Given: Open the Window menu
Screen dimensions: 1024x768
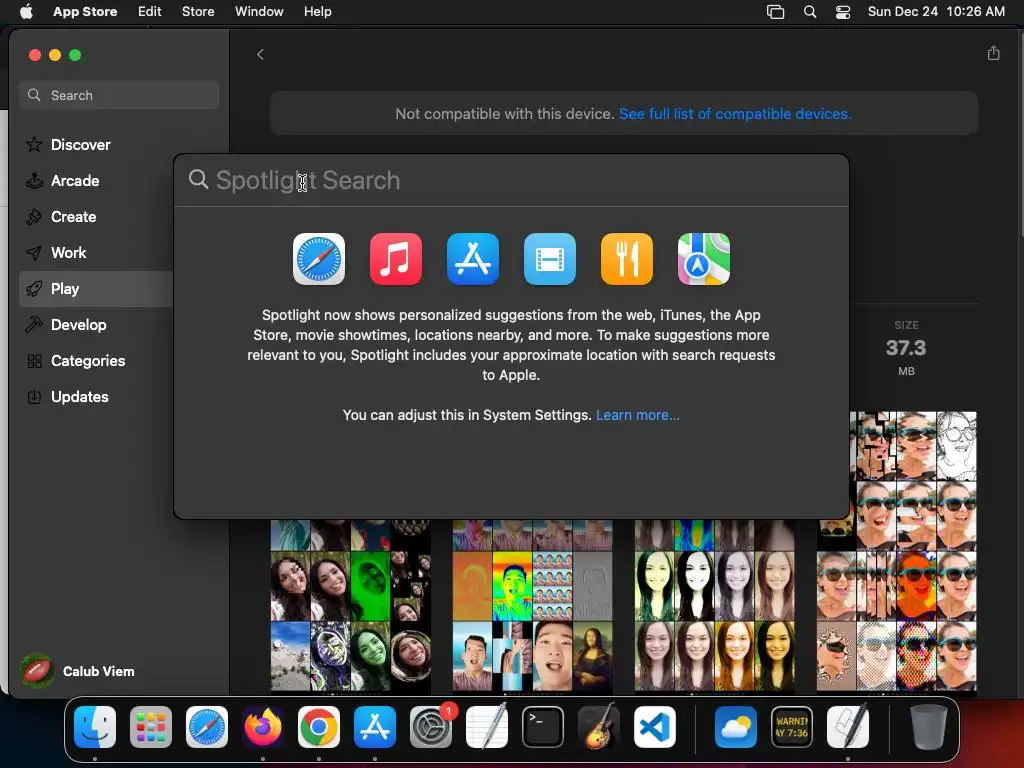Looking at the screenshot, I should point(259,11).
